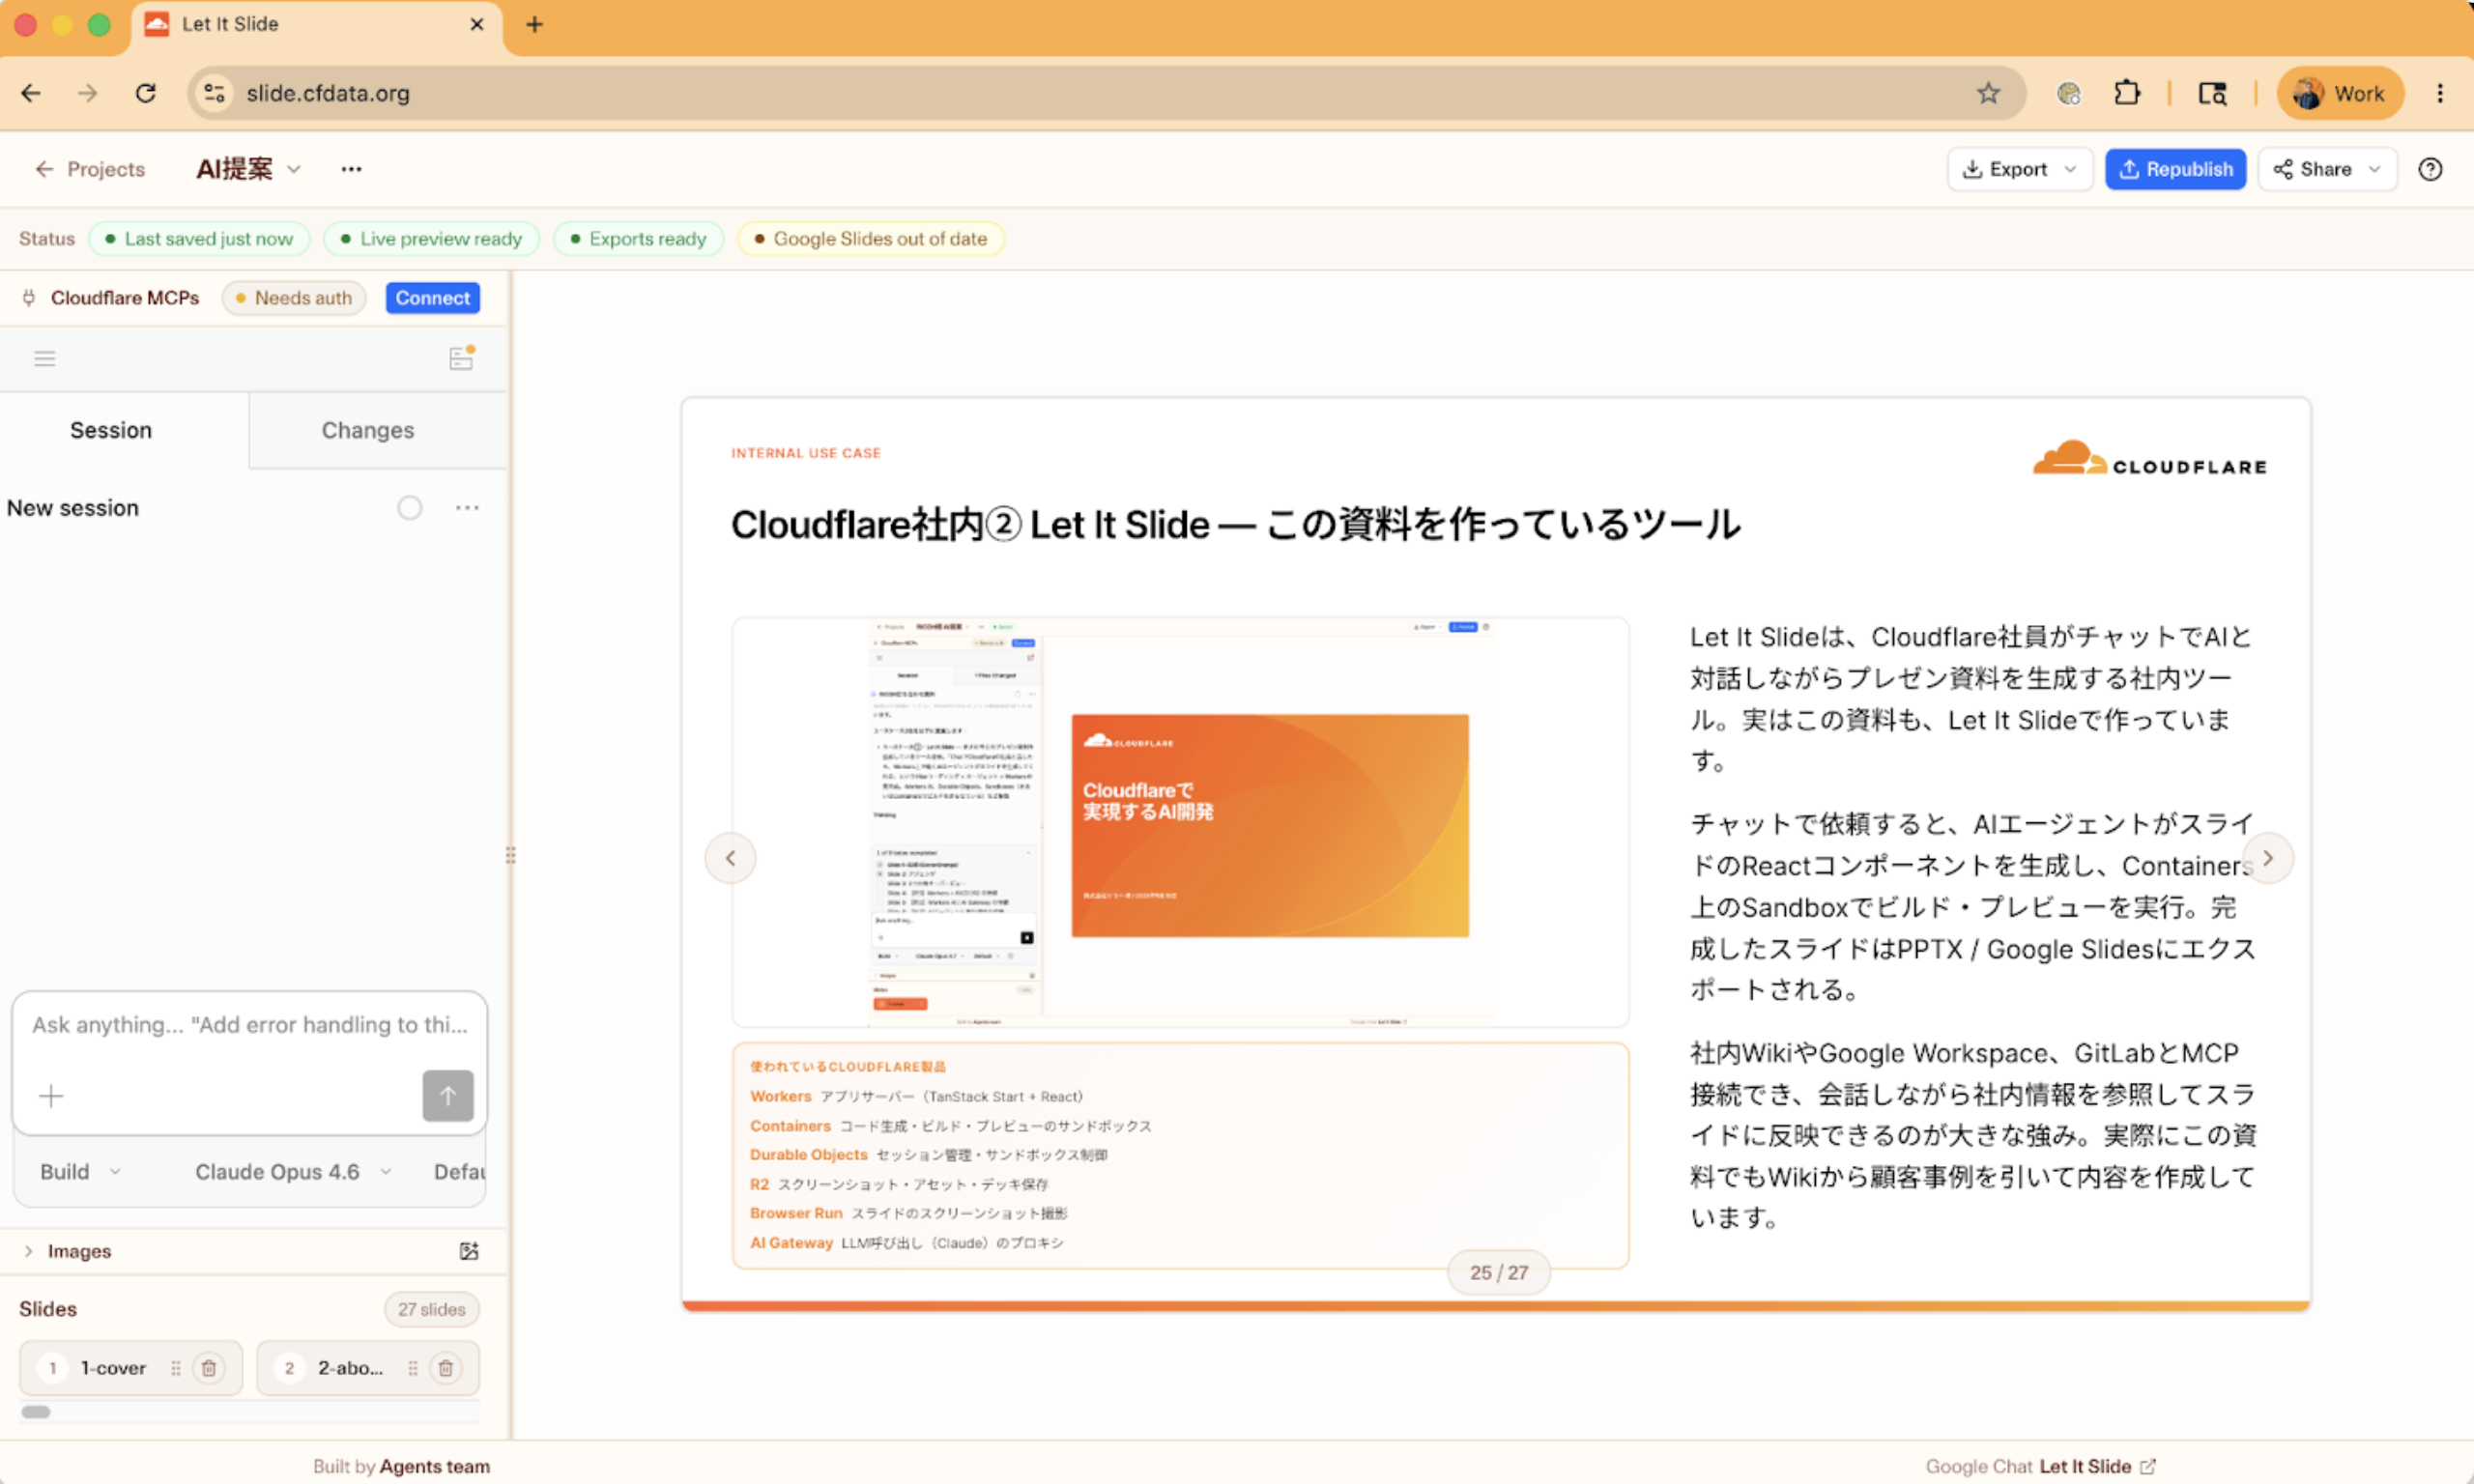Click the Cloudflare logo on slide

click(2150, 460)
